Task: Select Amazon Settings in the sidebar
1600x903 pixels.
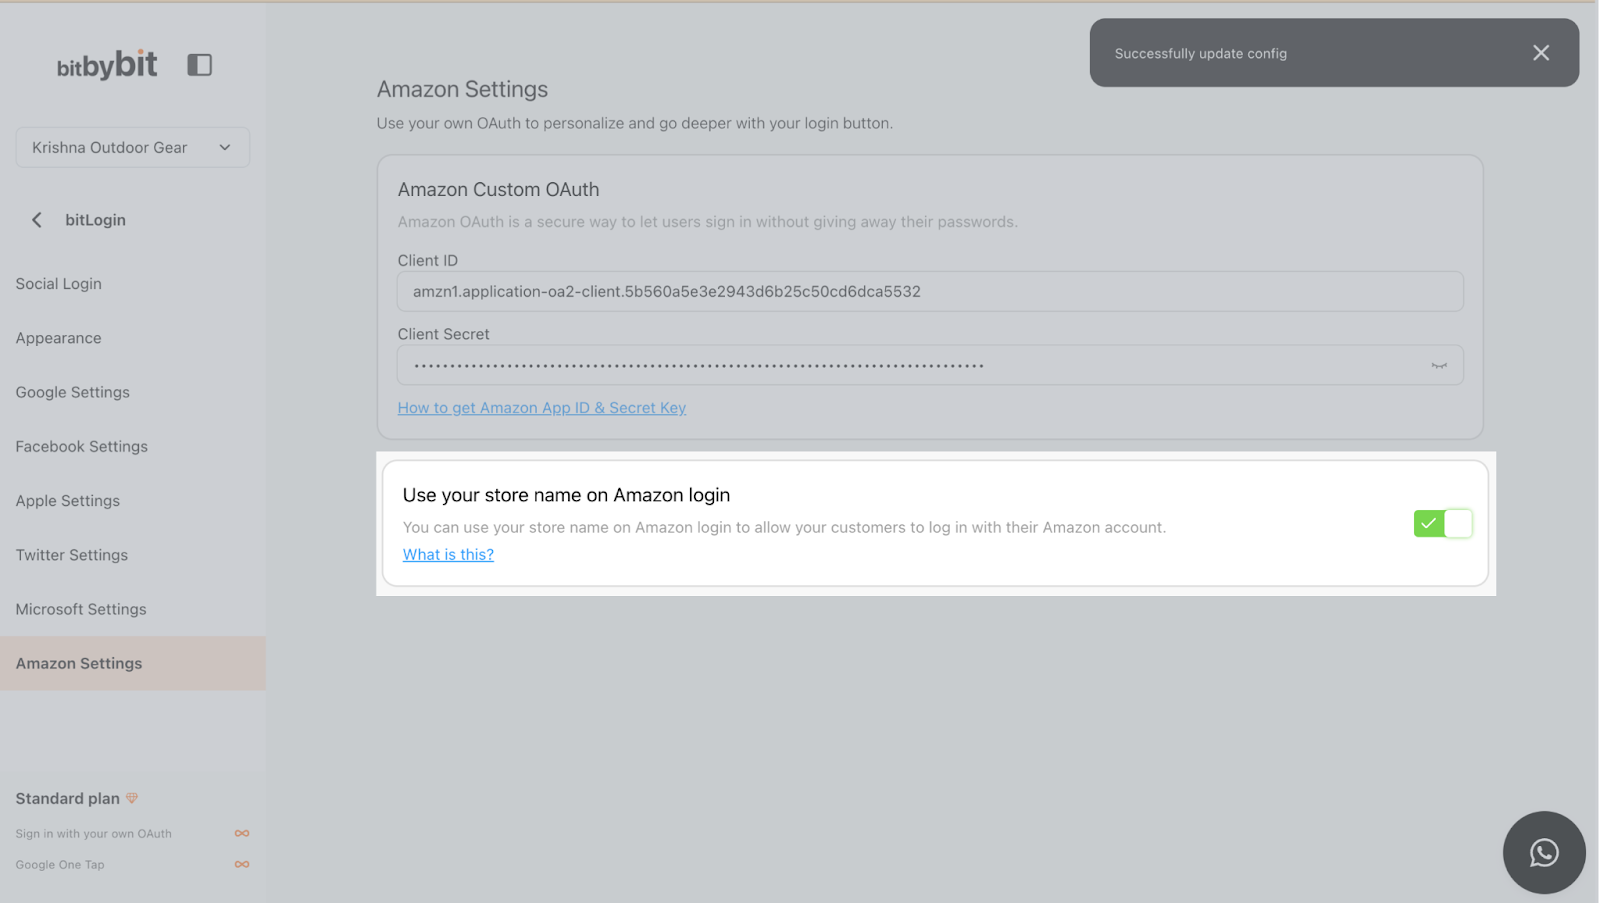Action: 133,663
